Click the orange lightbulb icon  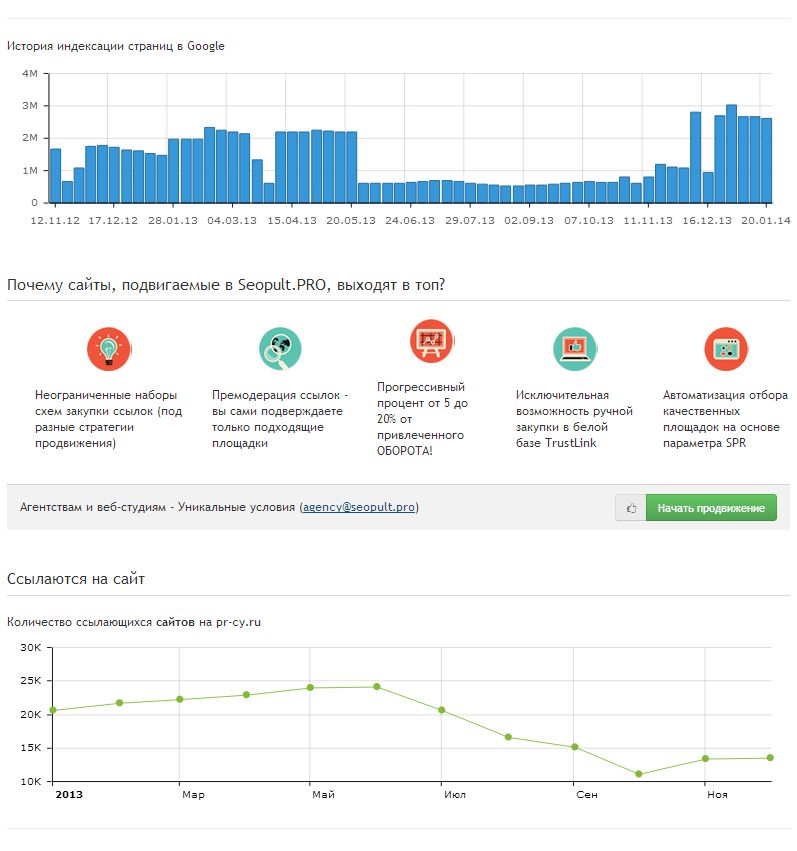[109, 349]
